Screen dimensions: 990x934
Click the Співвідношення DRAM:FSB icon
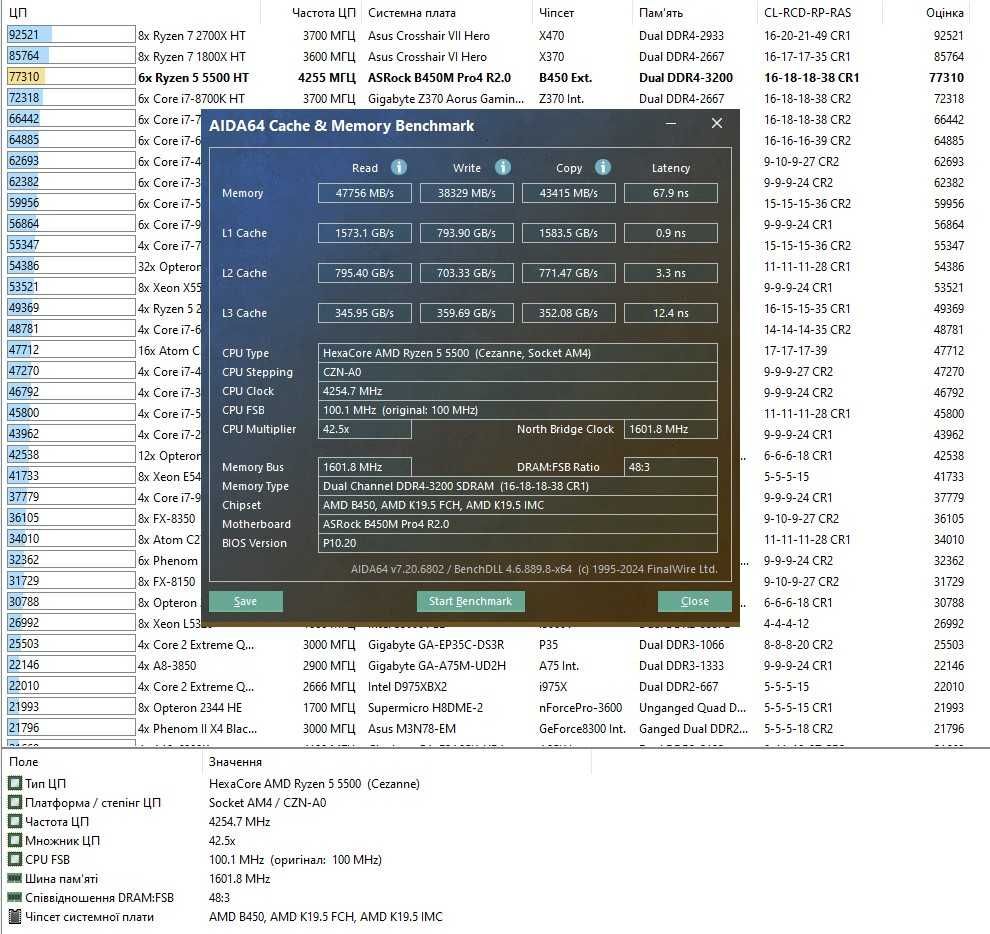[15, 897]
